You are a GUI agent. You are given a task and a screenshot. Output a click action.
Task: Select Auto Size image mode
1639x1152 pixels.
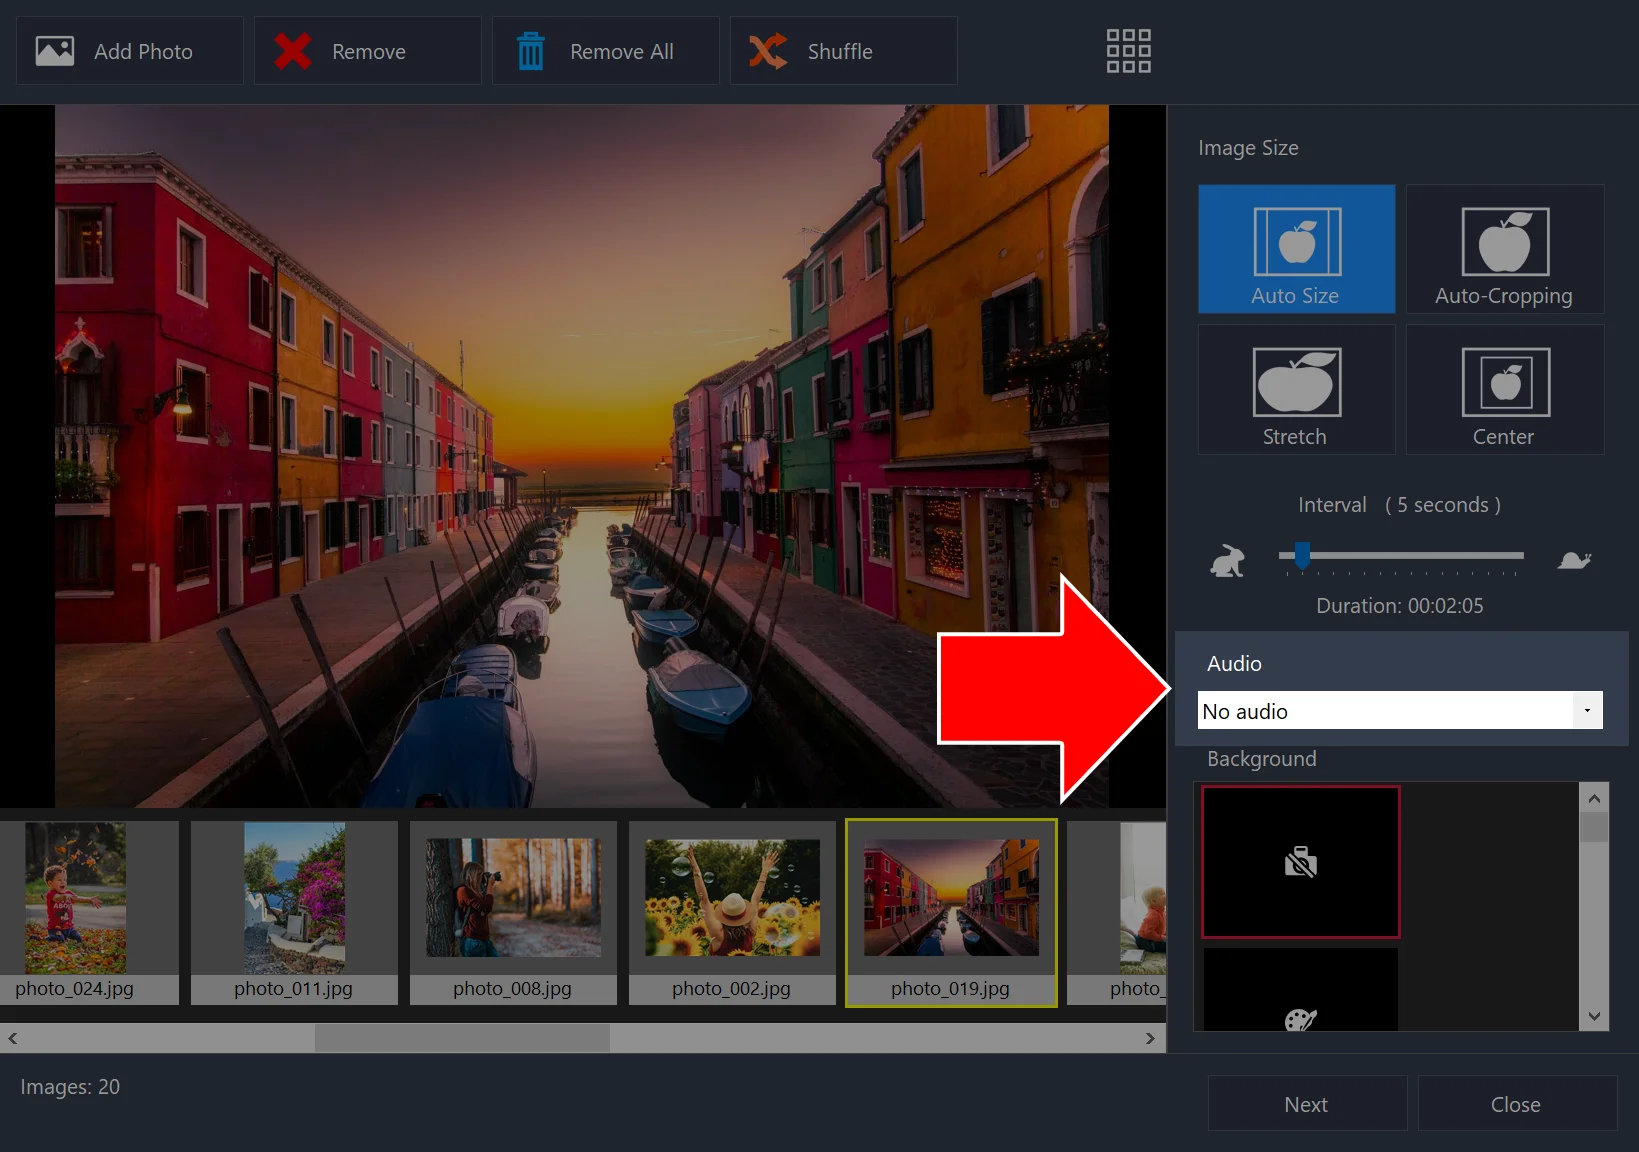1296,249
